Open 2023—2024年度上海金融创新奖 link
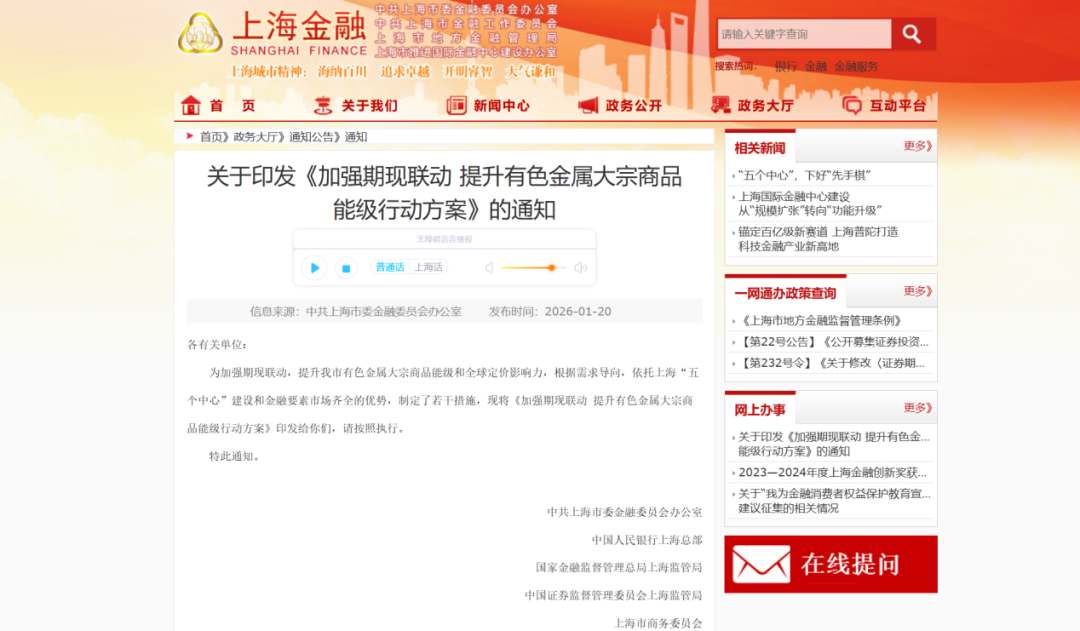Screen dimensions: 1080x631 832,473
